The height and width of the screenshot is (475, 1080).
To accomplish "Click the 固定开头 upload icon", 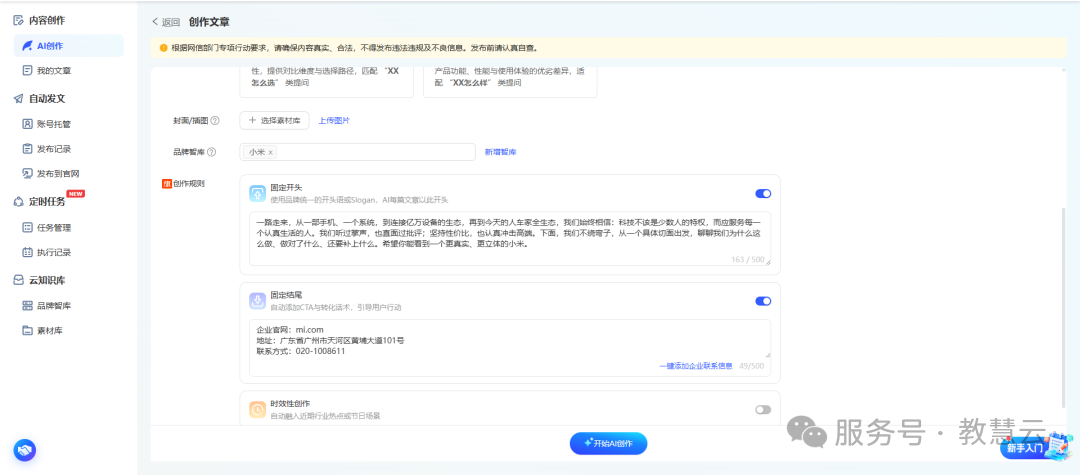I will coord(258,193).
